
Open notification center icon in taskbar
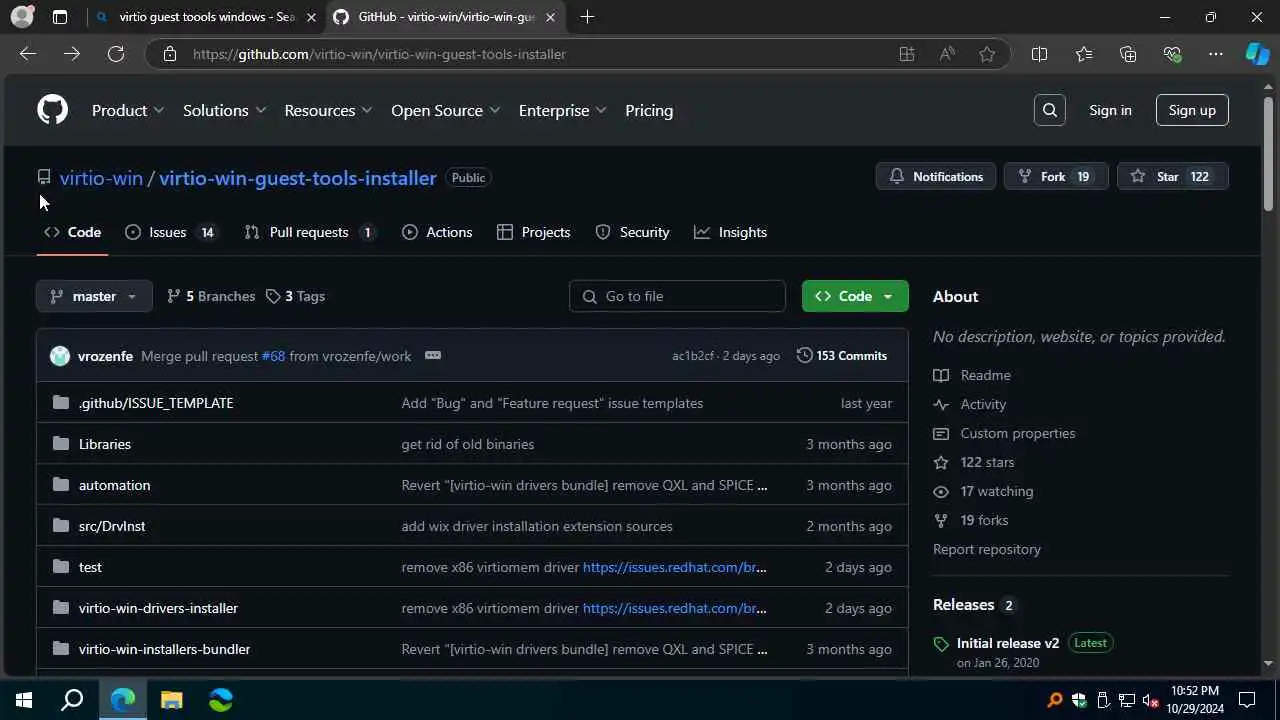click(x=1247, y=700)
